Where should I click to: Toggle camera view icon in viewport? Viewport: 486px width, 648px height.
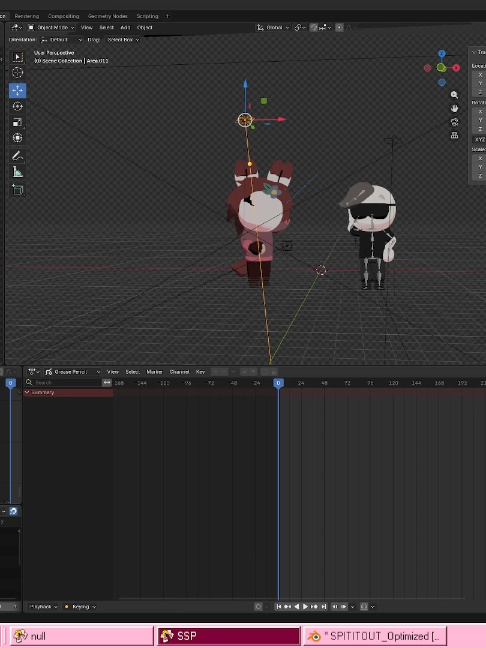point(454,122)
